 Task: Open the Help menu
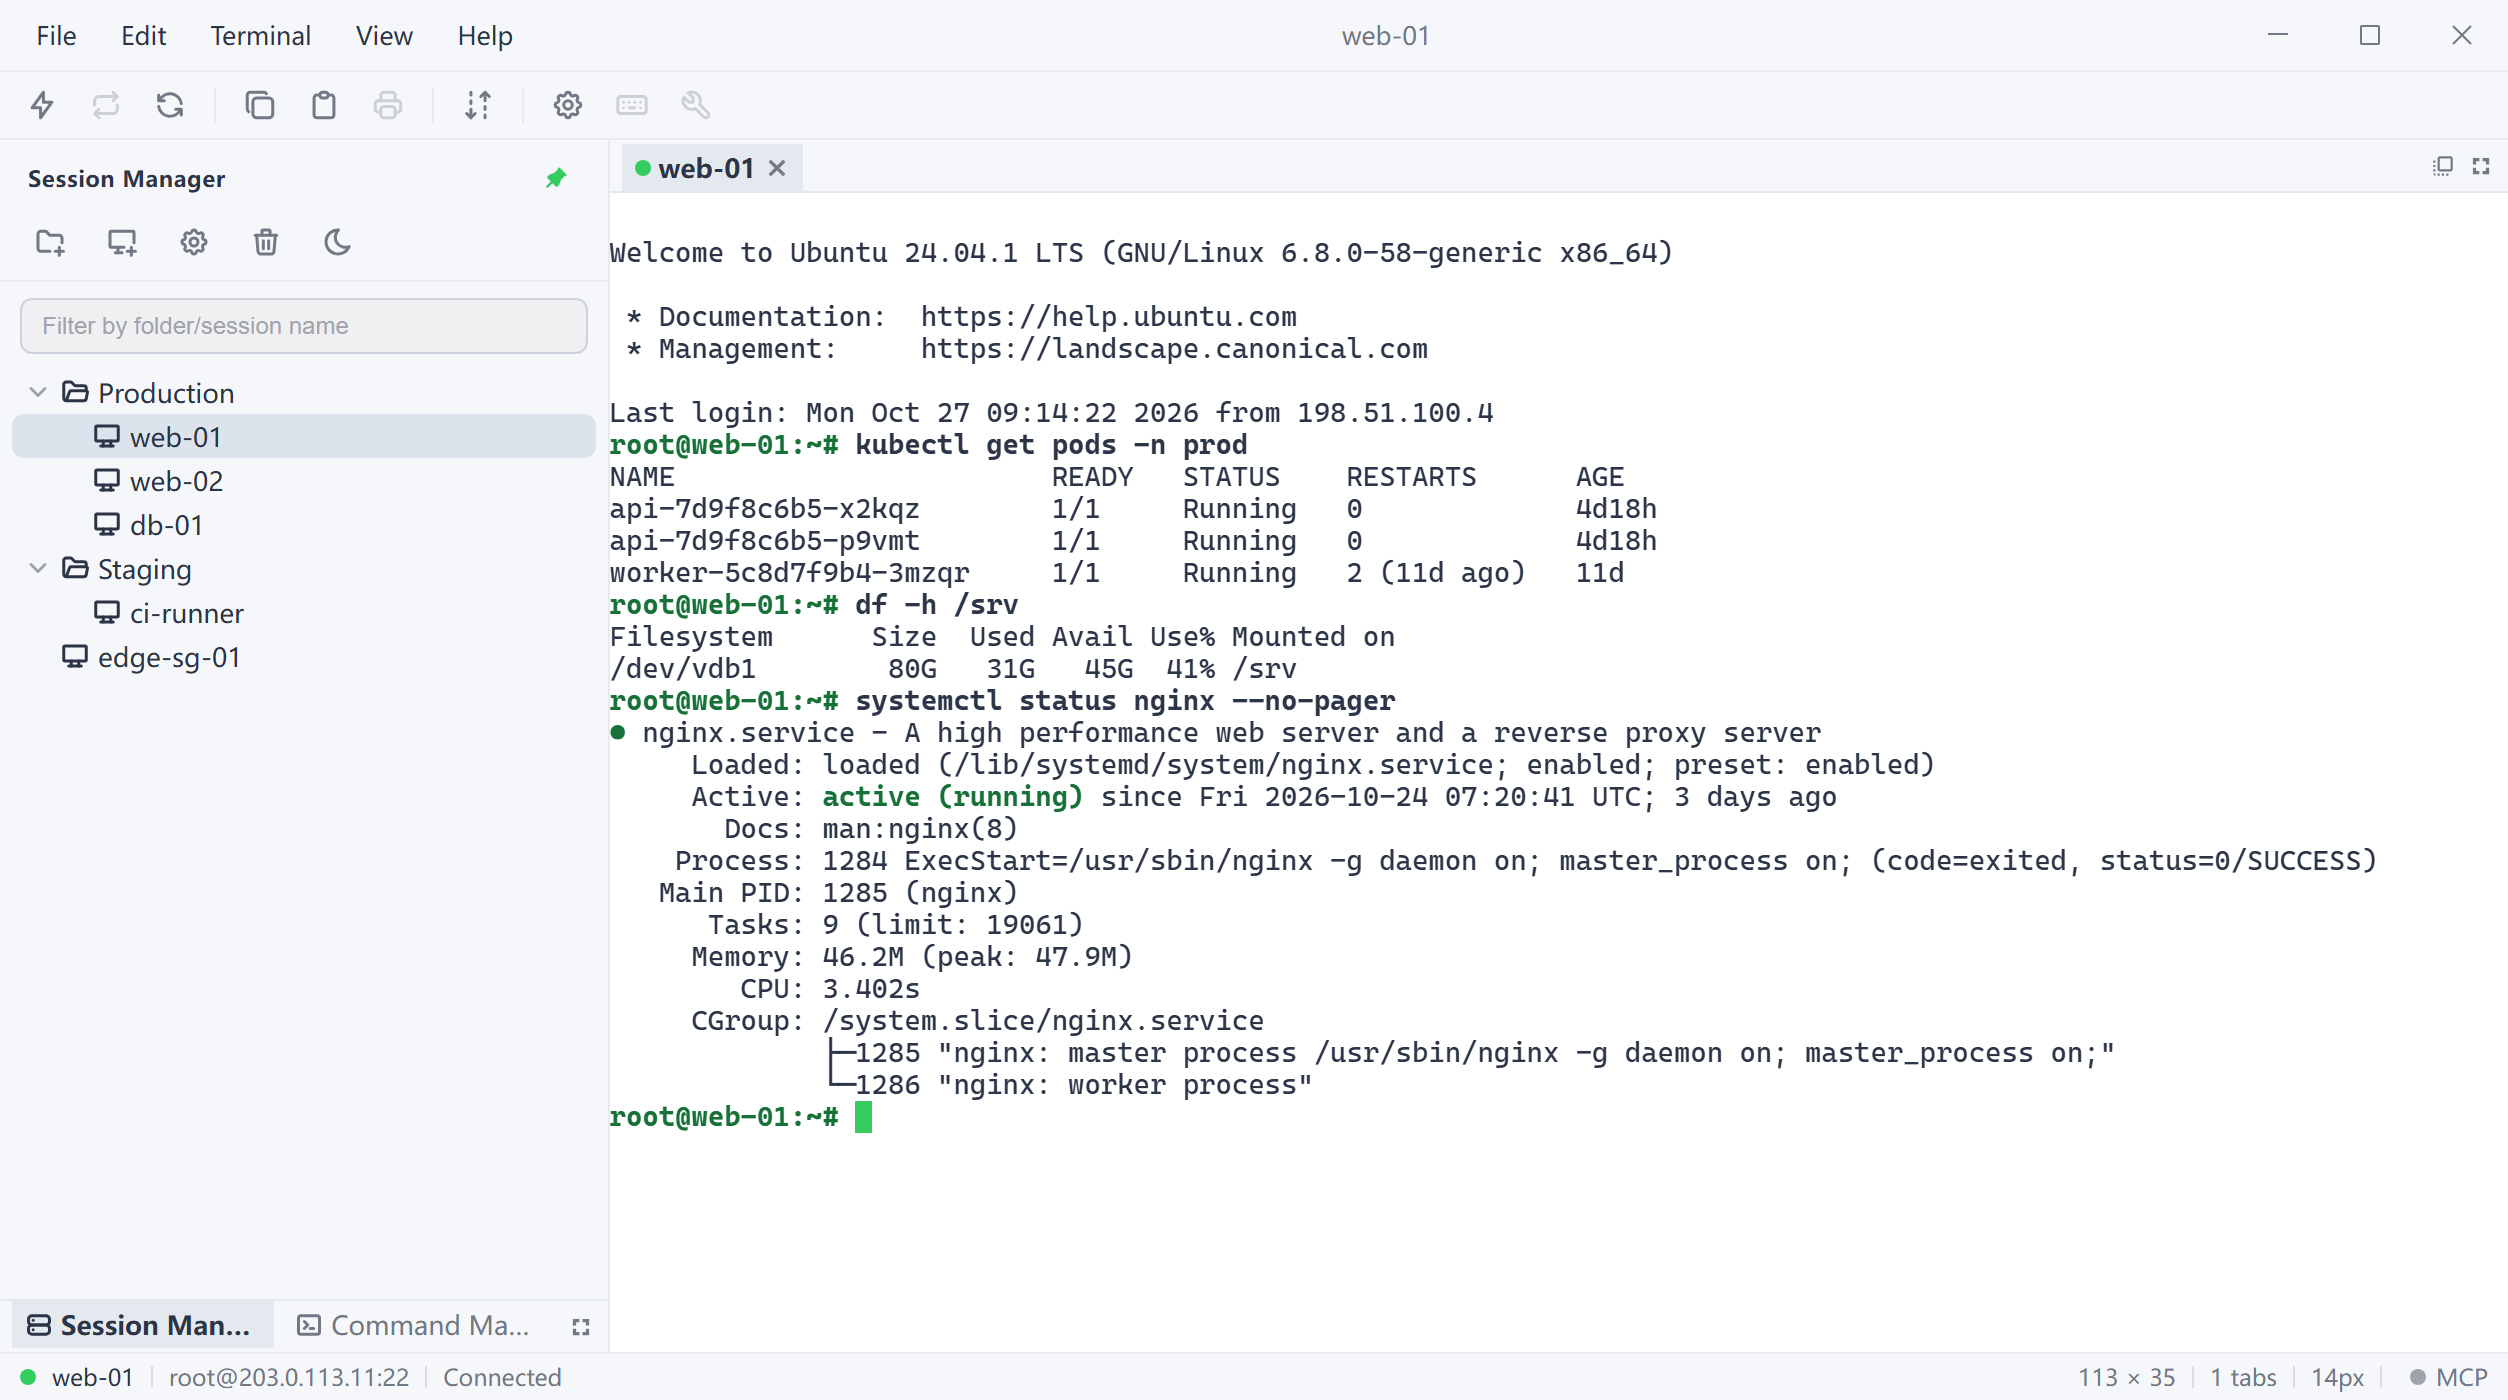[485, 36]
